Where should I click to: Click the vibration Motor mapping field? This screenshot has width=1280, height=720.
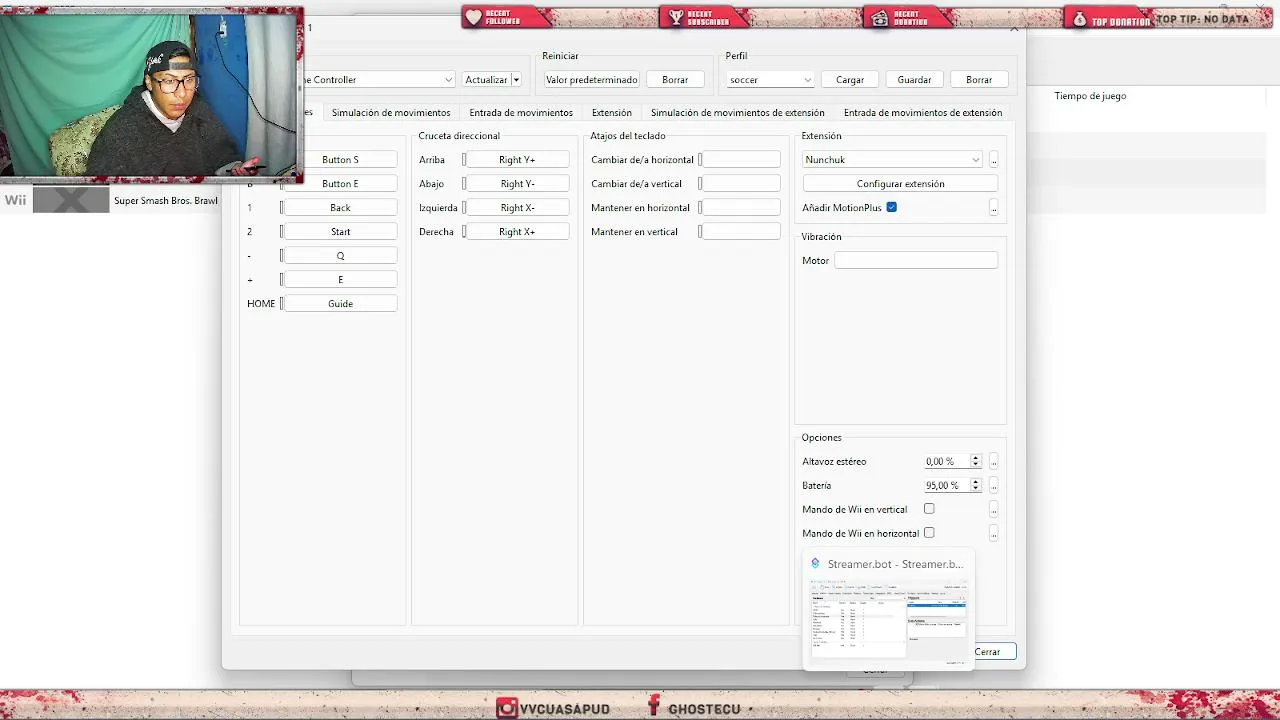pyautogui.click(x=916, y=260)
